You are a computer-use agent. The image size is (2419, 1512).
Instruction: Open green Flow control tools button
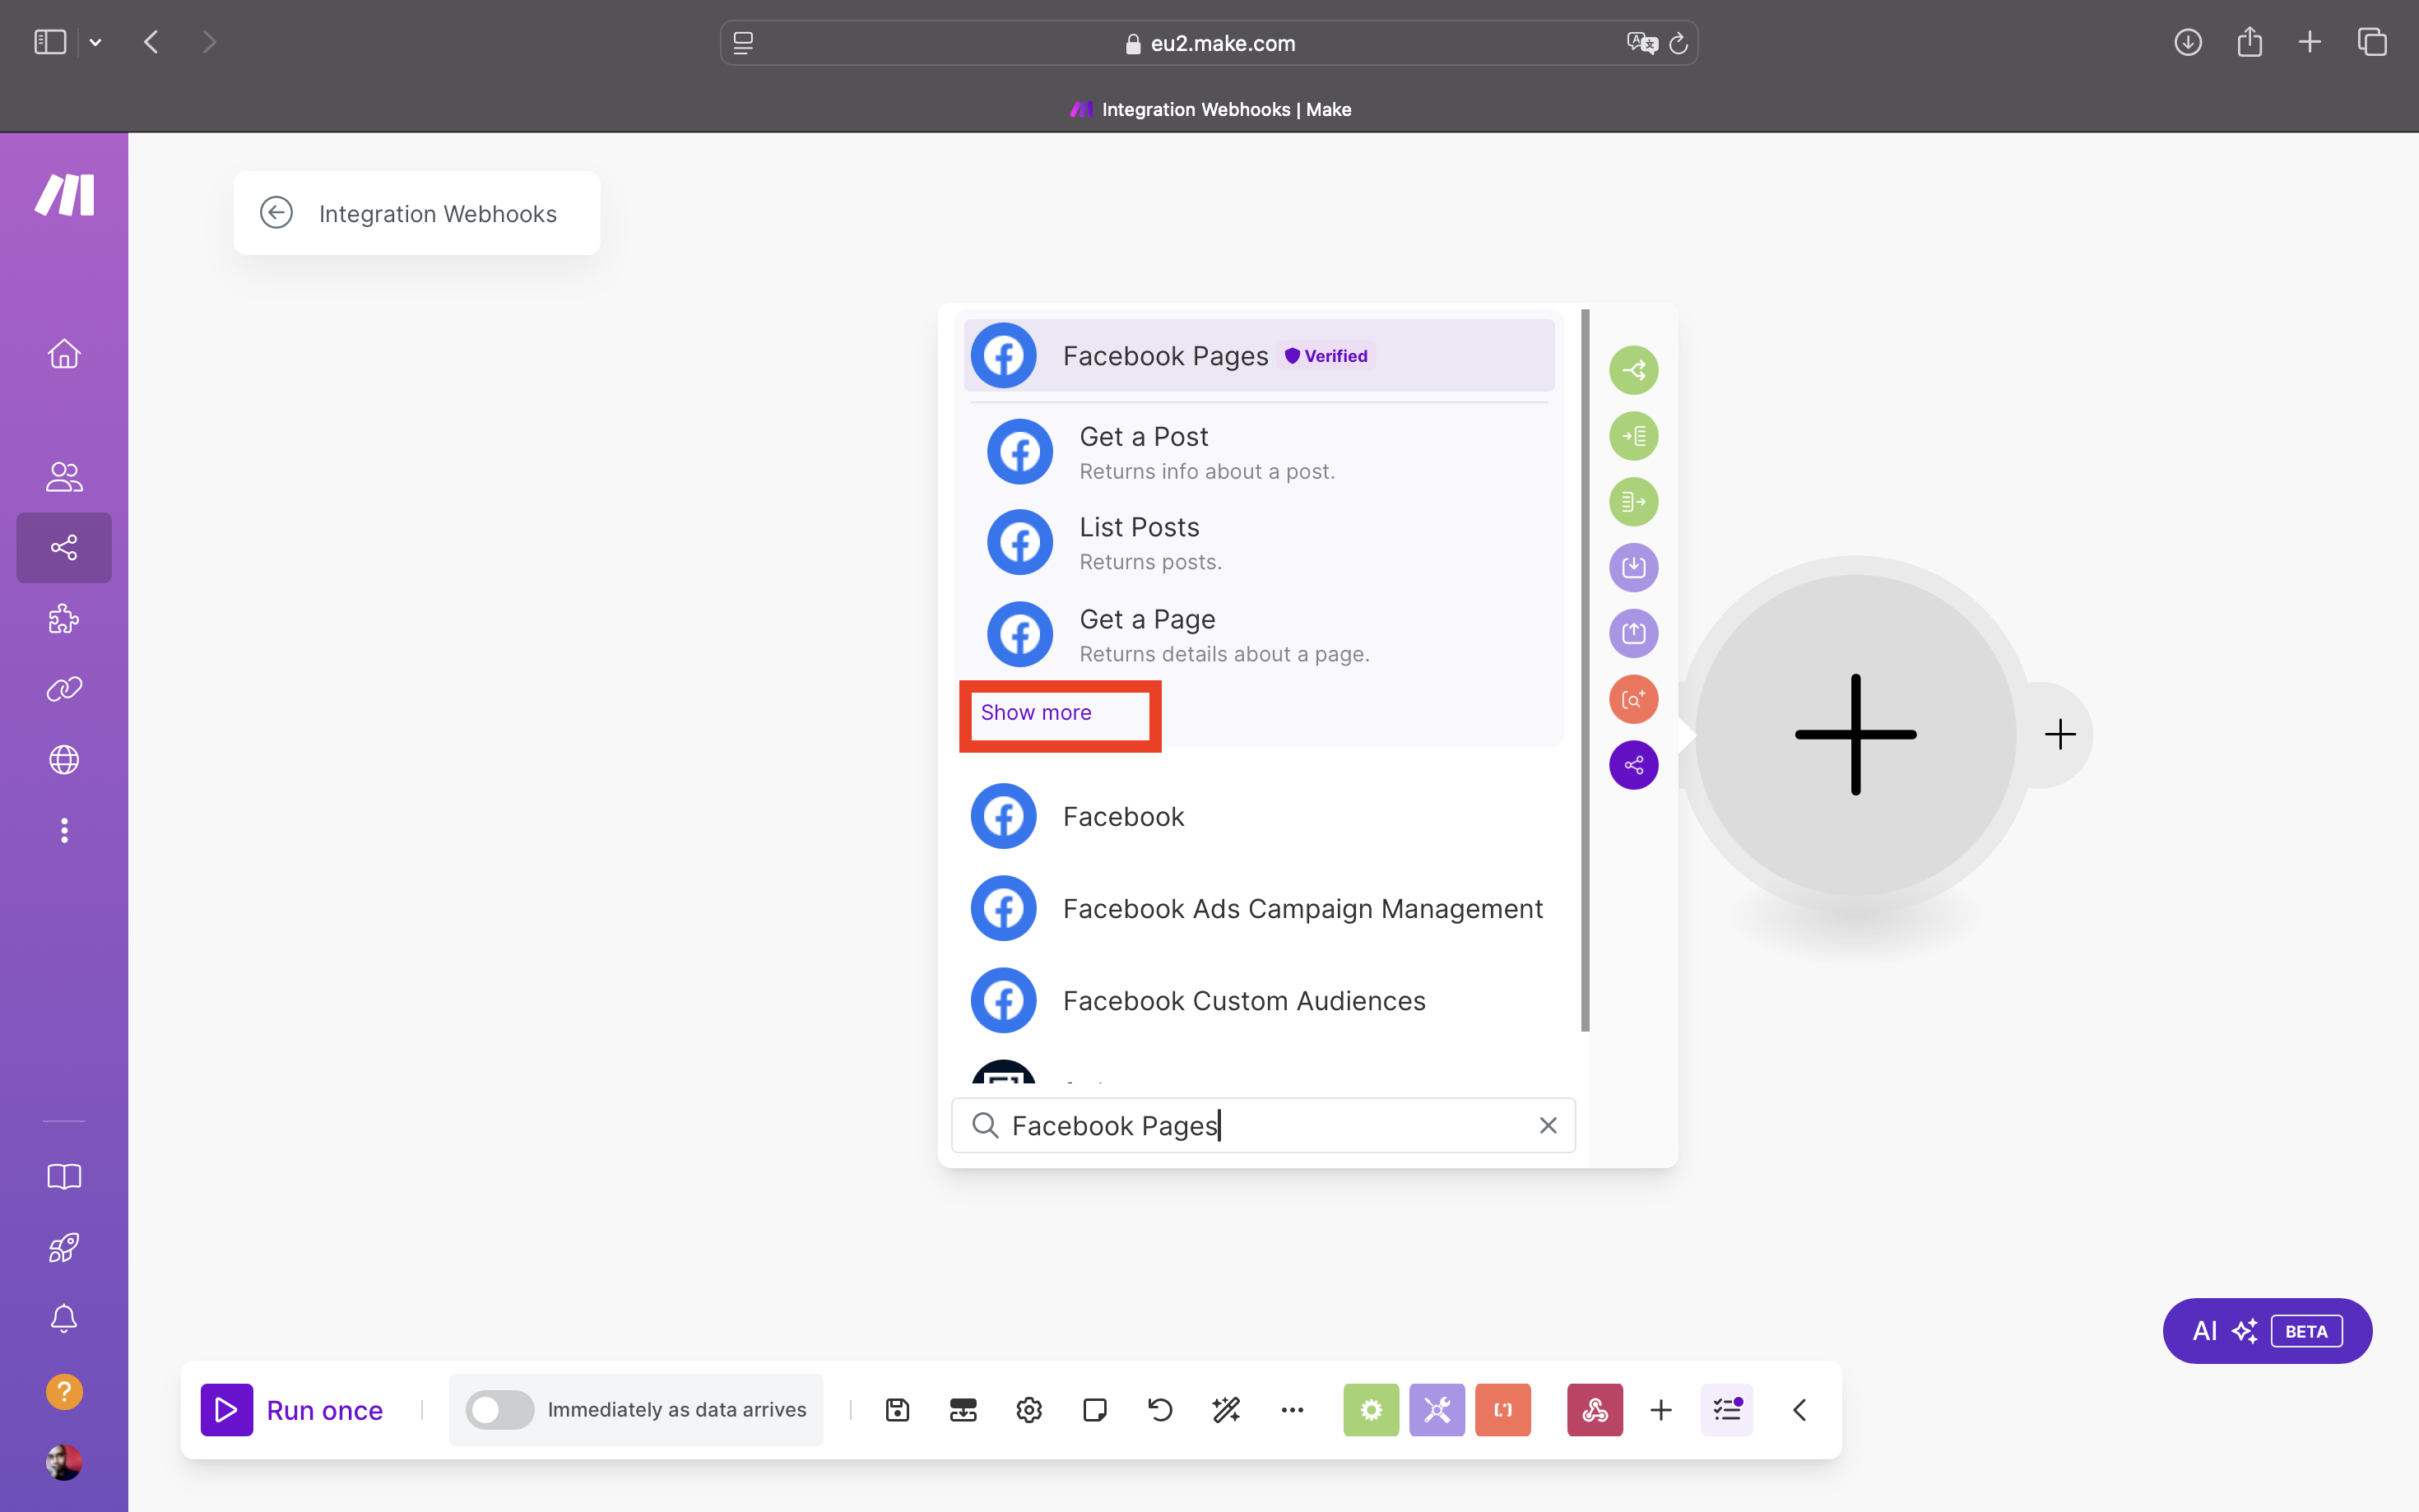(1371, 1410)
